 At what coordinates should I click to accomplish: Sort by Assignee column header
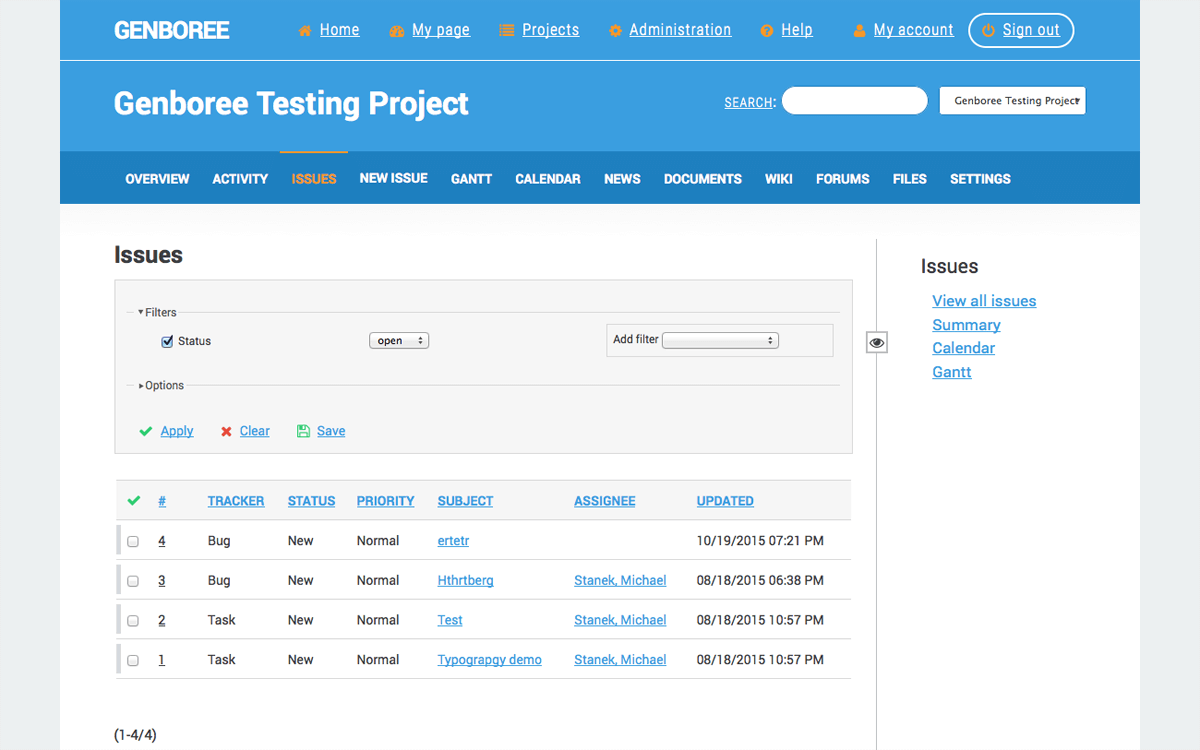tap(605, 501)
